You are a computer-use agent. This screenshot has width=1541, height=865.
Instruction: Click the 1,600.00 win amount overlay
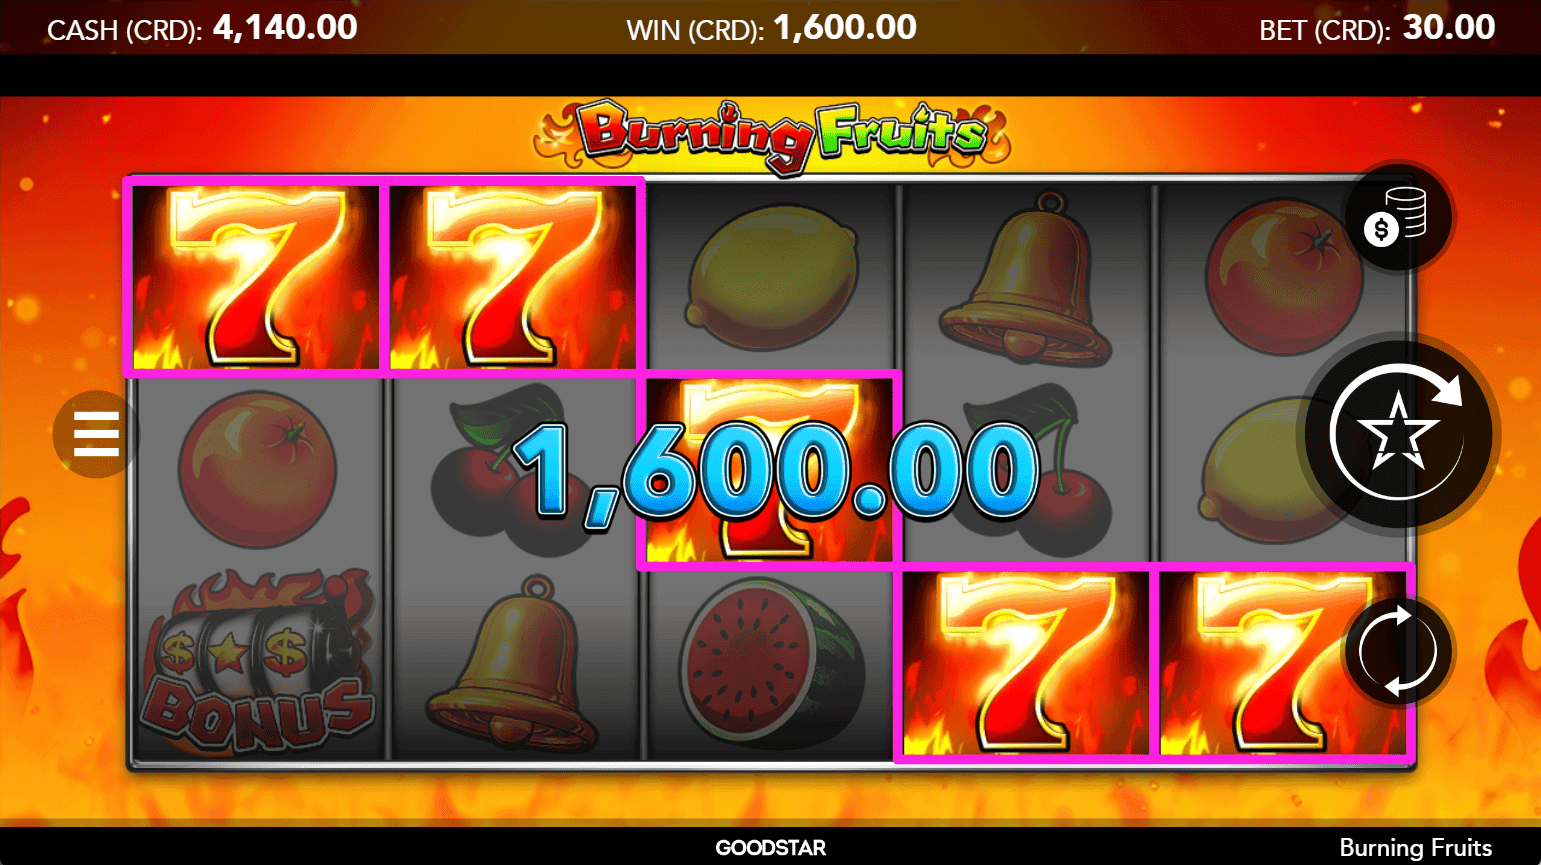coord(776,469)
